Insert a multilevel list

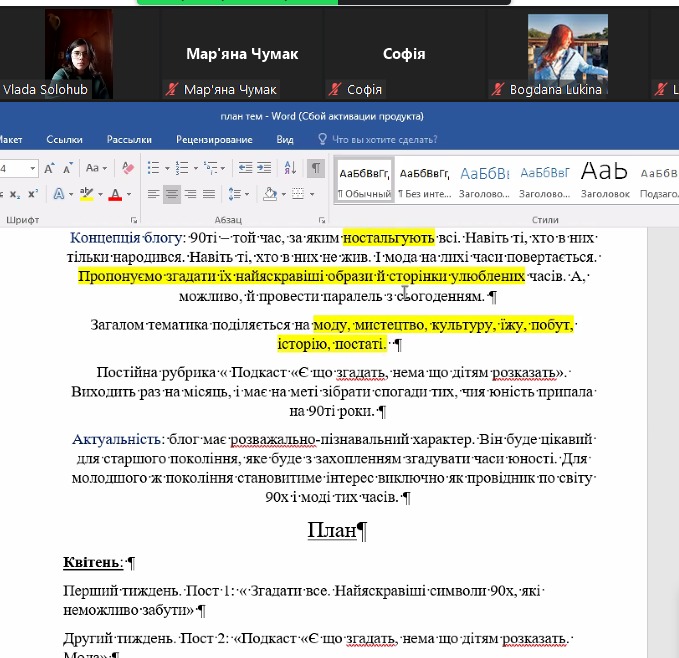point(210,168)
